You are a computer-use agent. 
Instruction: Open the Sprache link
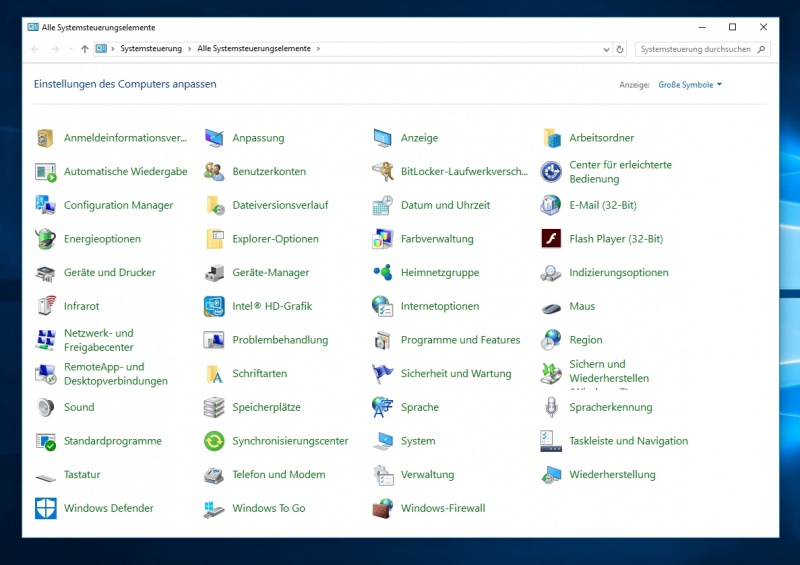coord(419,407)
